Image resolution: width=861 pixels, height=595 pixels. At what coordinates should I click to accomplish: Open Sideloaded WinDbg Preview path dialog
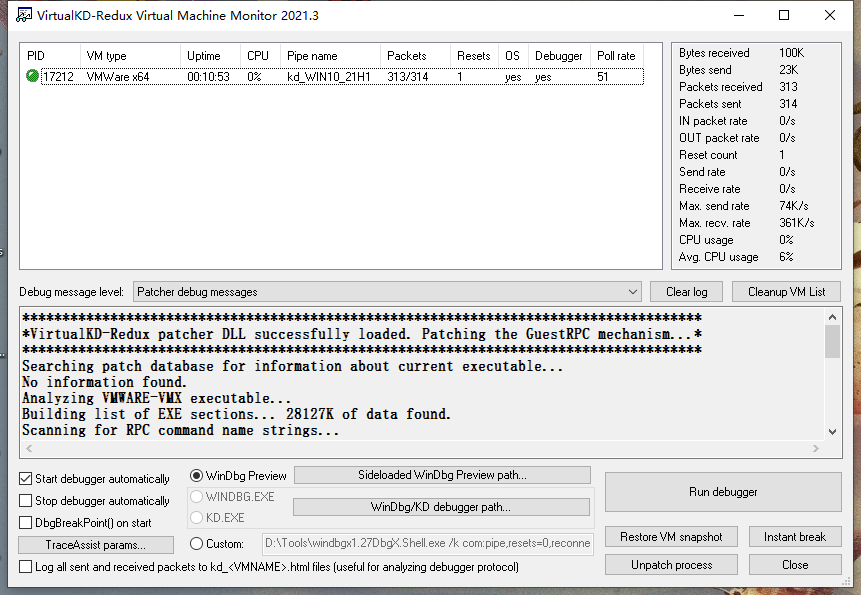pyautogui.click(x=442, y=475)
